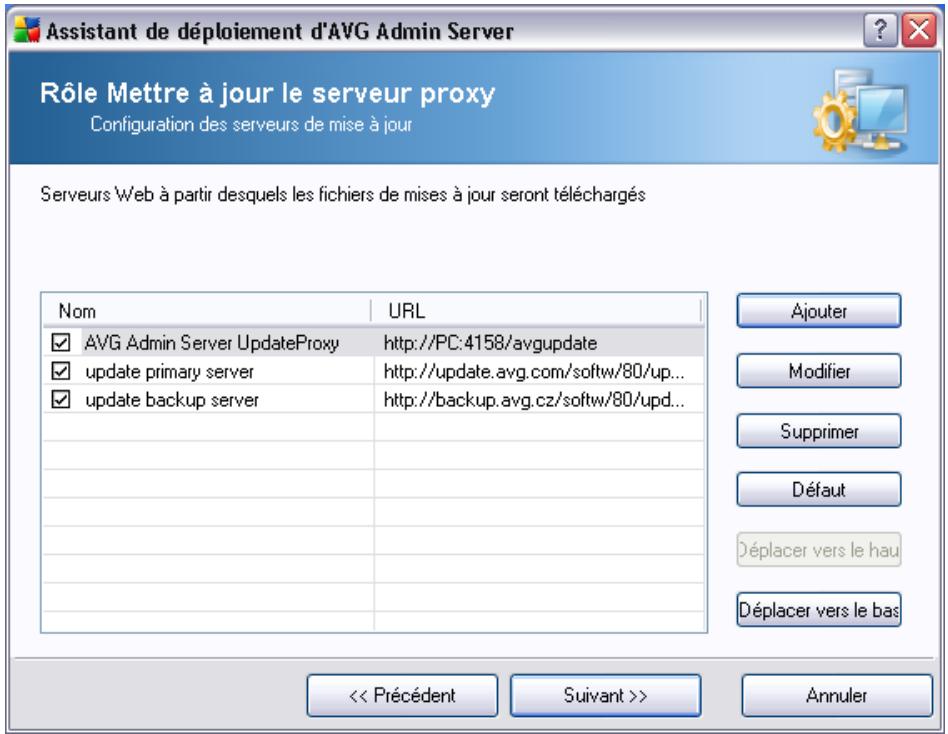Viewport: 948px width, 734px height.
Task: Click the http://PC:4158/avgupdate URL cell
Action: [x=490, y=343]
